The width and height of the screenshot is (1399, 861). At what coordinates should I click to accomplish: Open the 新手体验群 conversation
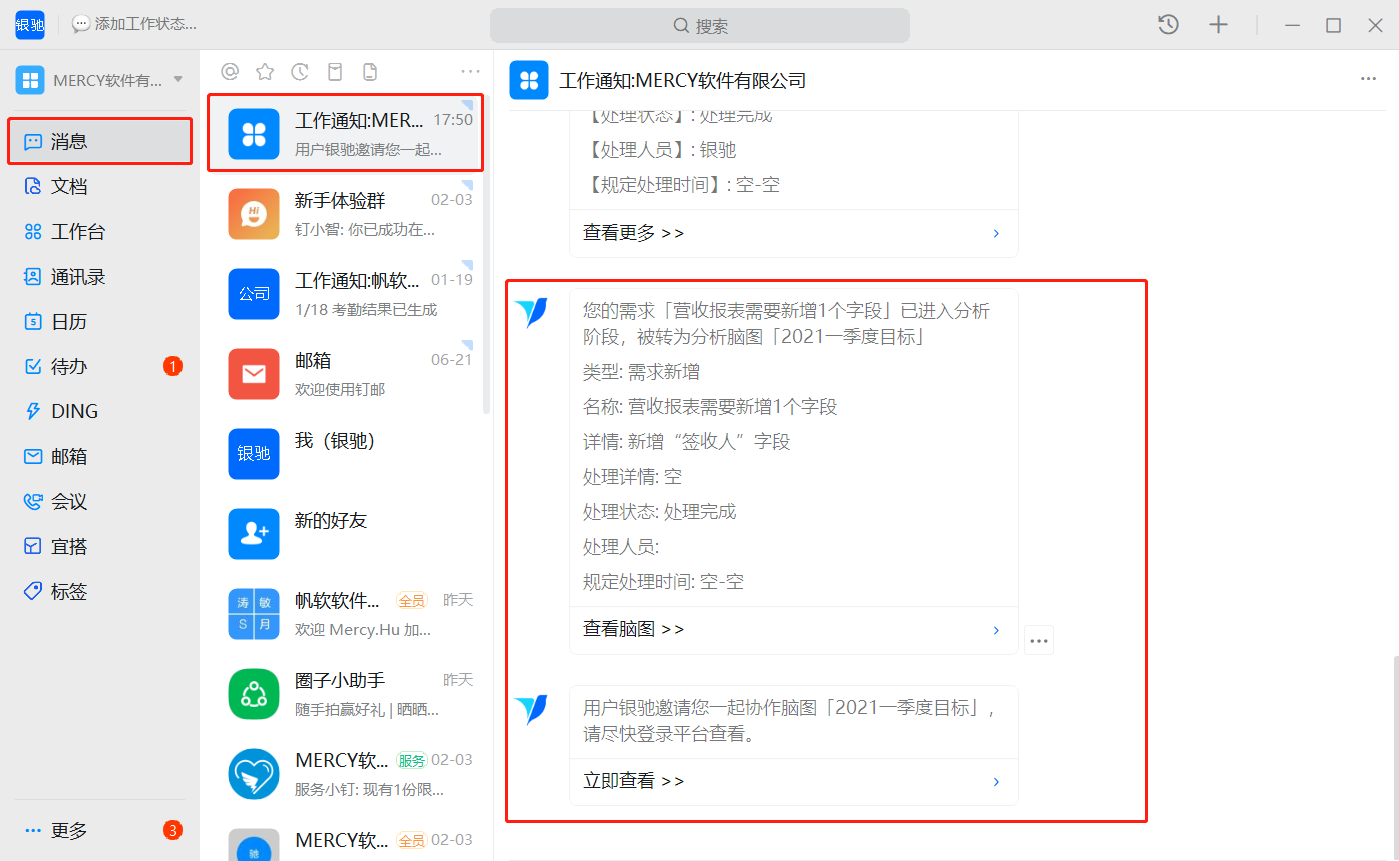pos(346,214)
